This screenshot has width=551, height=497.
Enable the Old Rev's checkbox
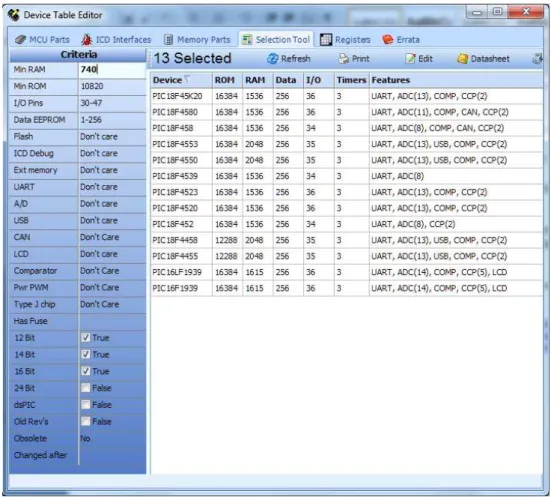85,421
